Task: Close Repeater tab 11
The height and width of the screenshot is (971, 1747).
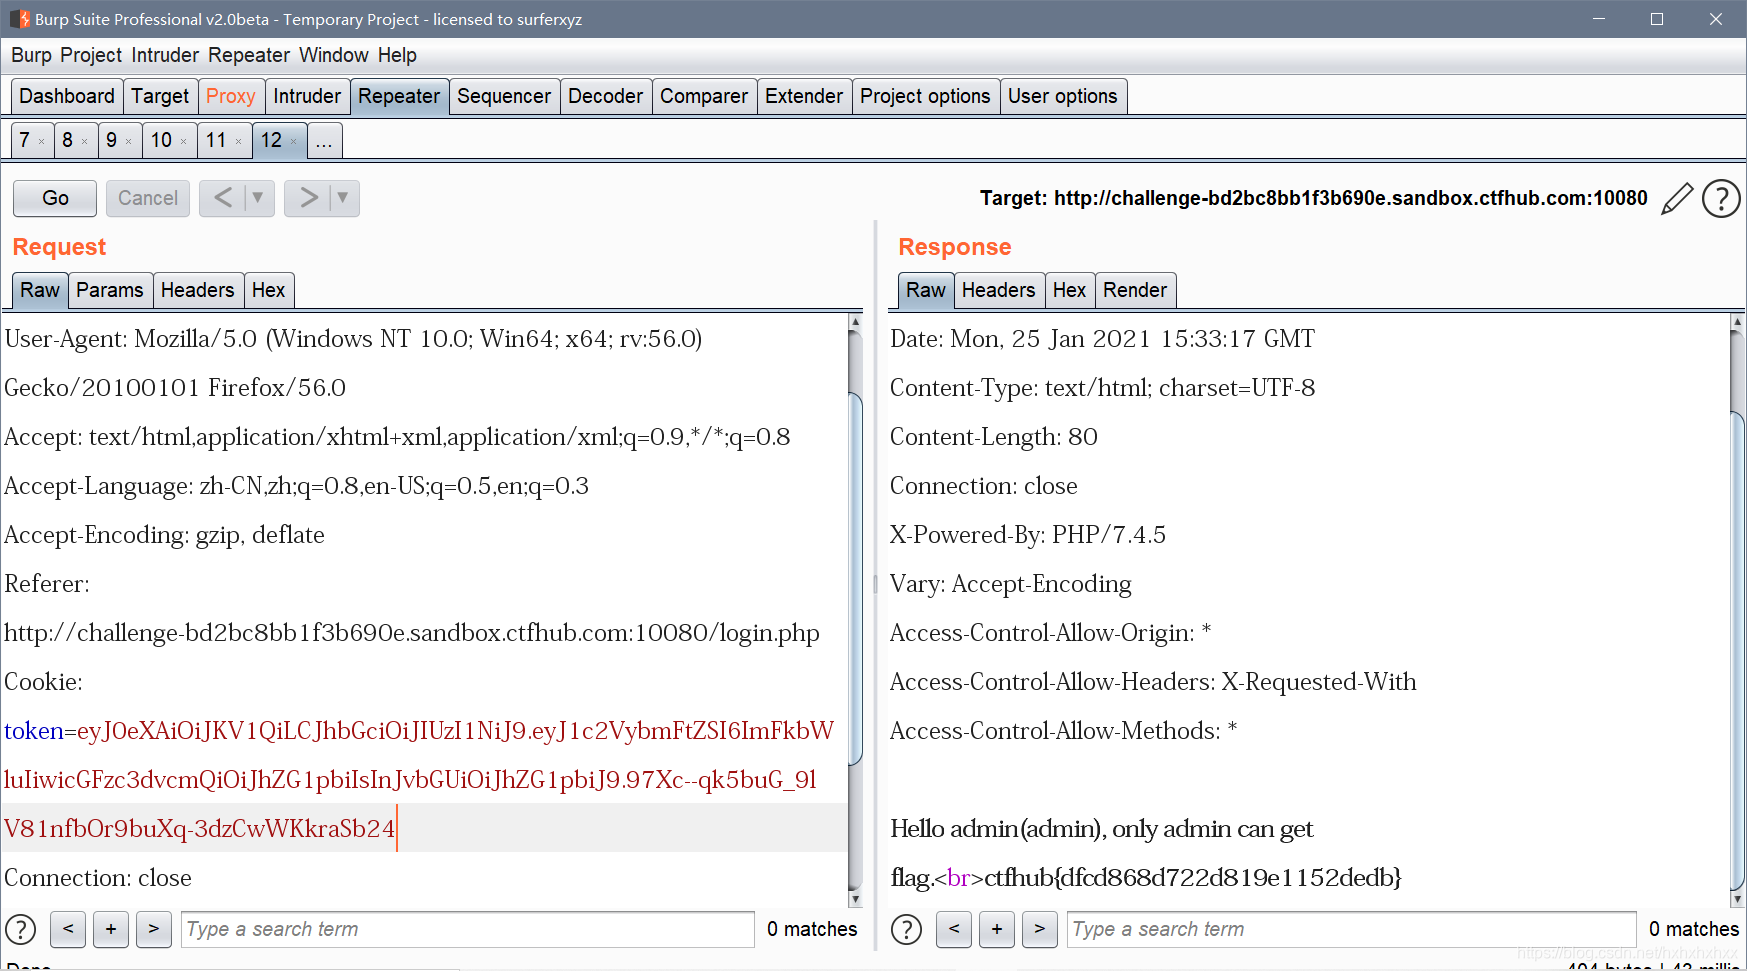Action: click(238, 142)
